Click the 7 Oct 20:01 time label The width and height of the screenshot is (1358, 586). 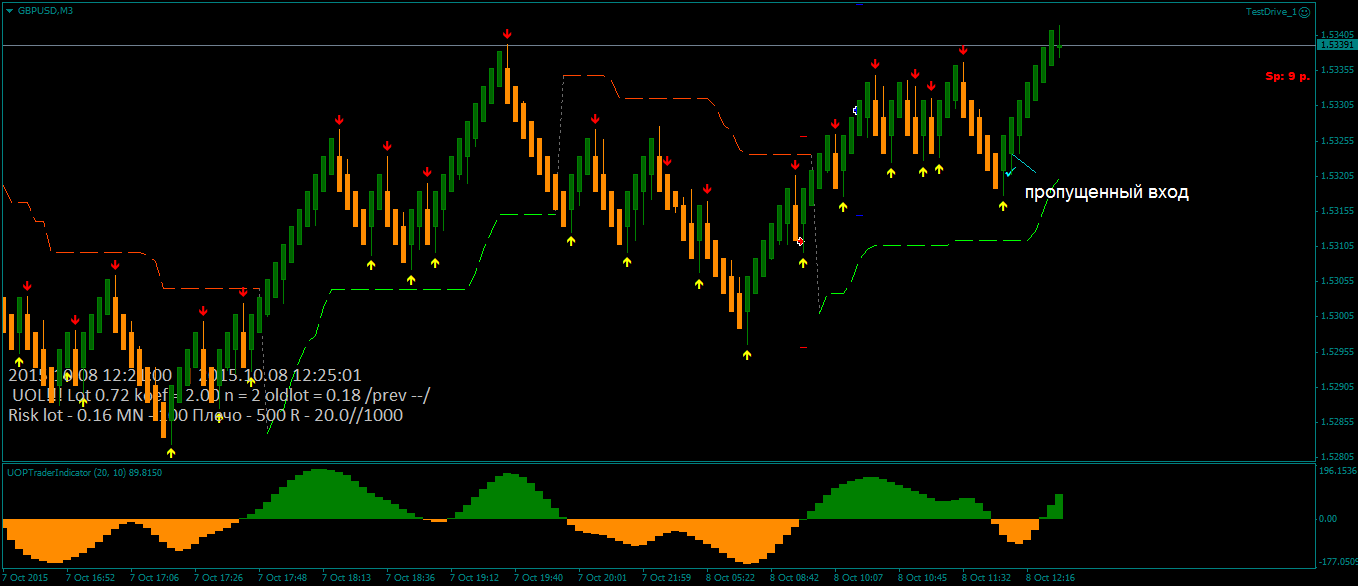coord(603,577)
